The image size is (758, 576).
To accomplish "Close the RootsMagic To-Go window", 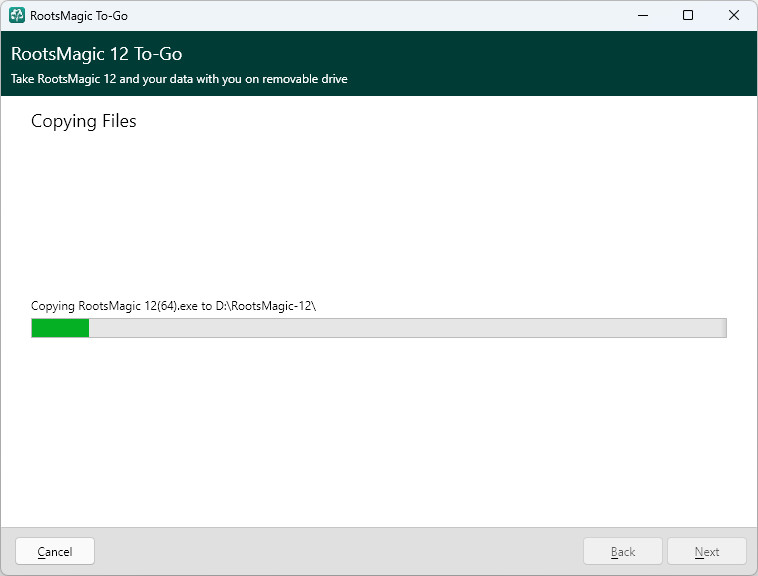I will coord(734,15).
